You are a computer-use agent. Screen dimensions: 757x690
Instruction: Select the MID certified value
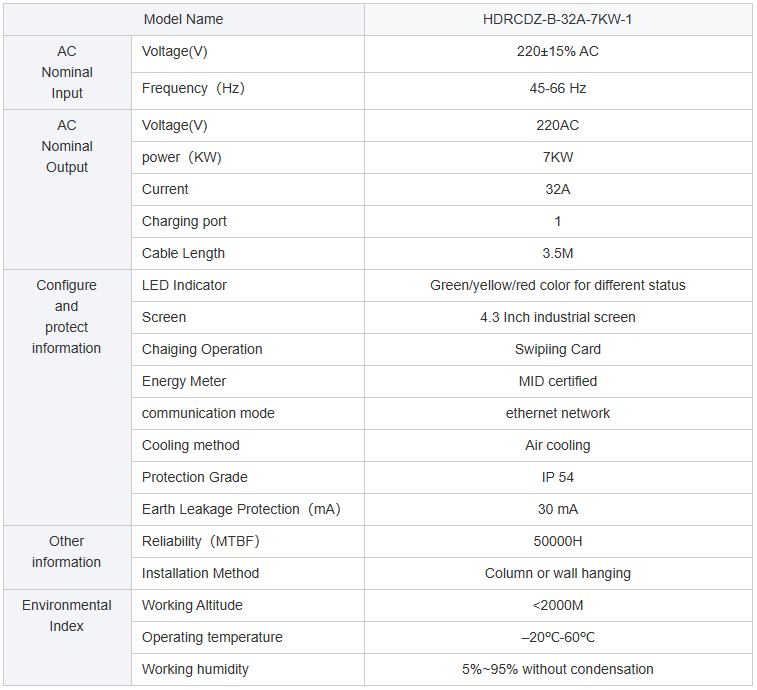tap(557, 381)
